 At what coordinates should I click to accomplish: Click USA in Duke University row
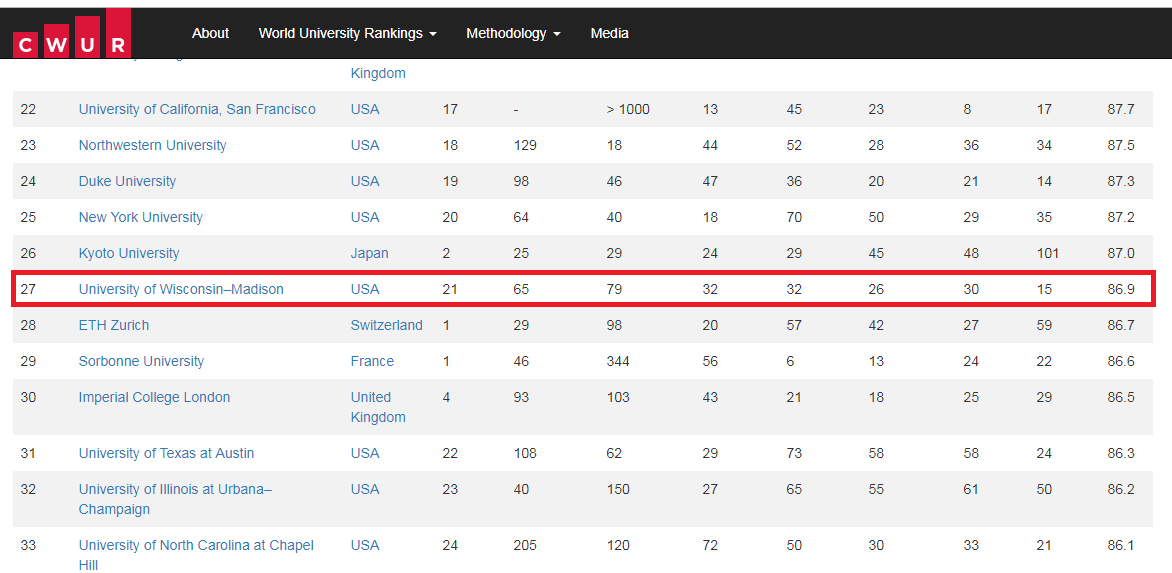pyautogui.click(x=365, y=181)
